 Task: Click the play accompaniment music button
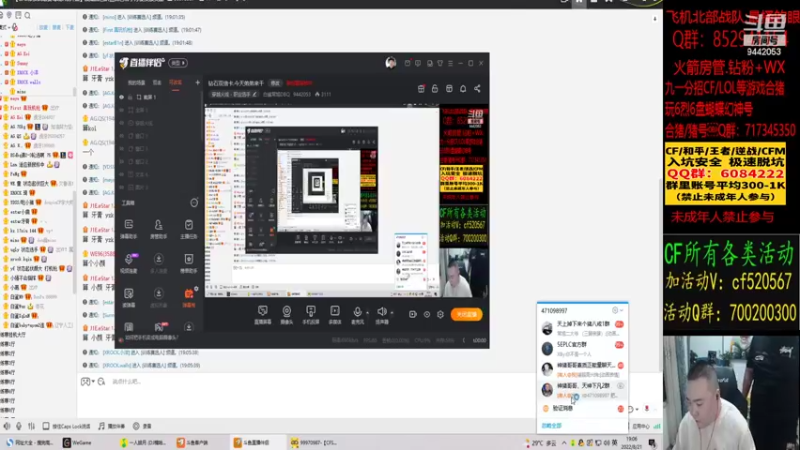pyautogui.click(x=112, y=426)
